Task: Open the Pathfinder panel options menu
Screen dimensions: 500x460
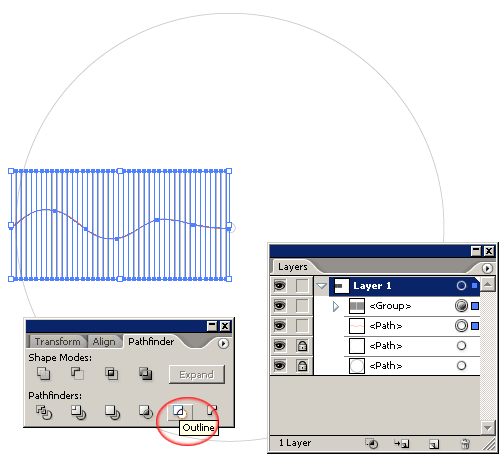Action: coord(223,343)
